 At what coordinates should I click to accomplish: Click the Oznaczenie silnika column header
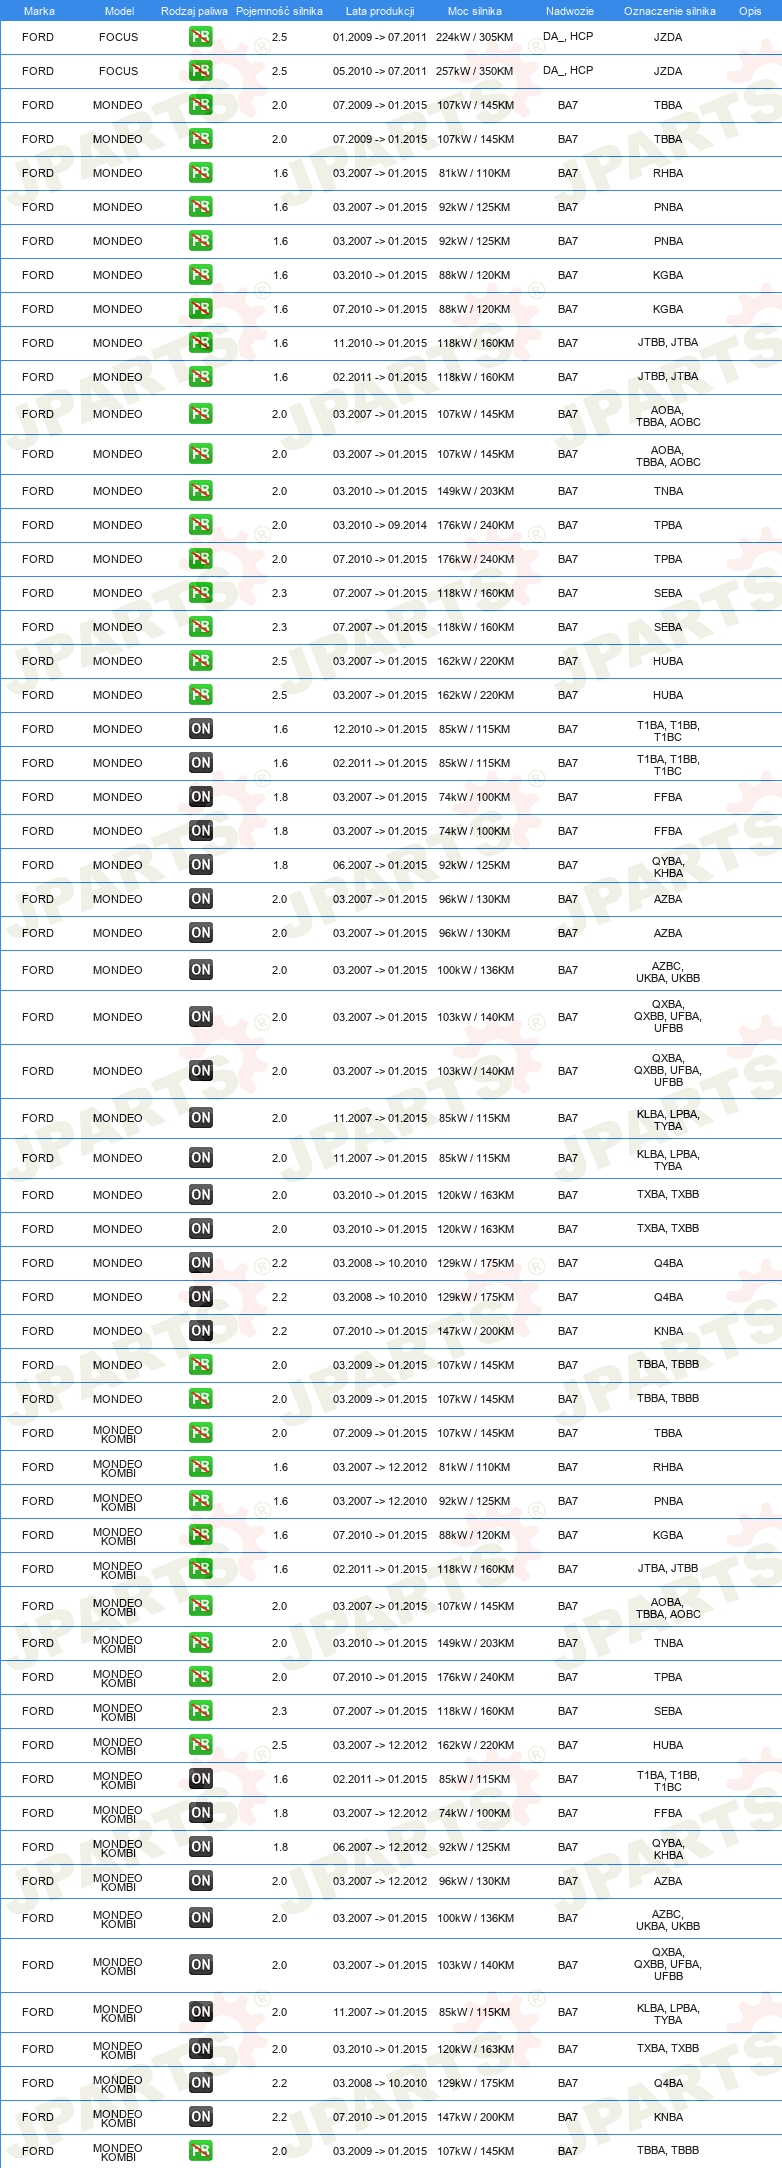[670, 11]
